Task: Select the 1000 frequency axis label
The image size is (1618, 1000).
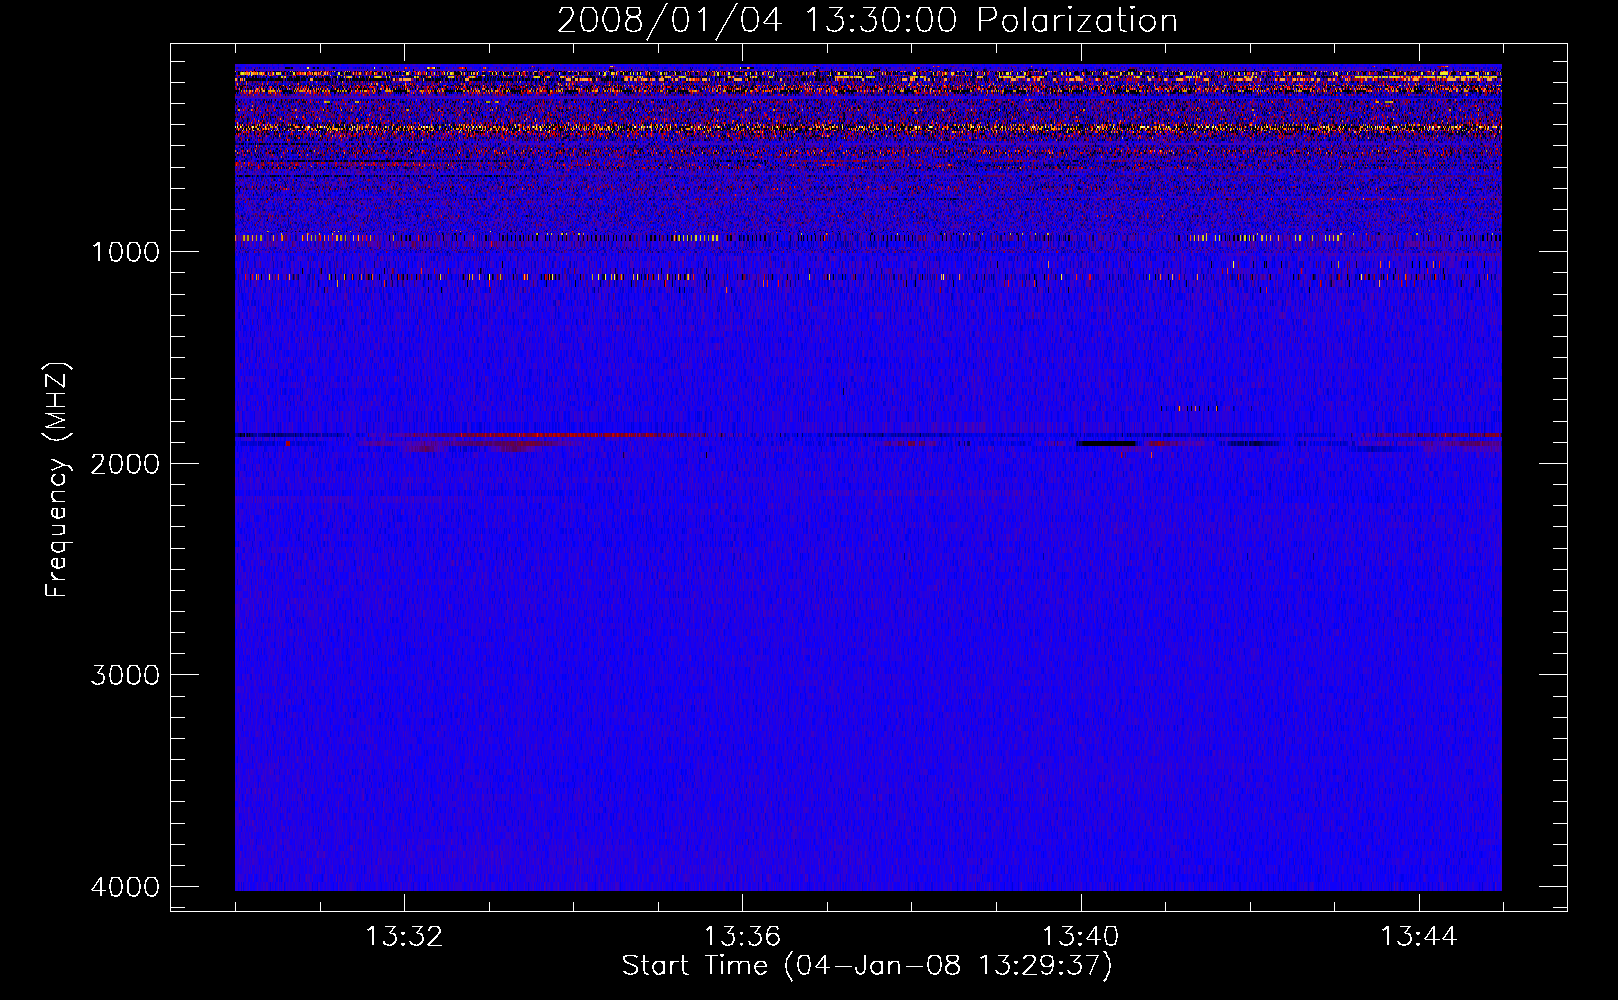Action: 125,252
